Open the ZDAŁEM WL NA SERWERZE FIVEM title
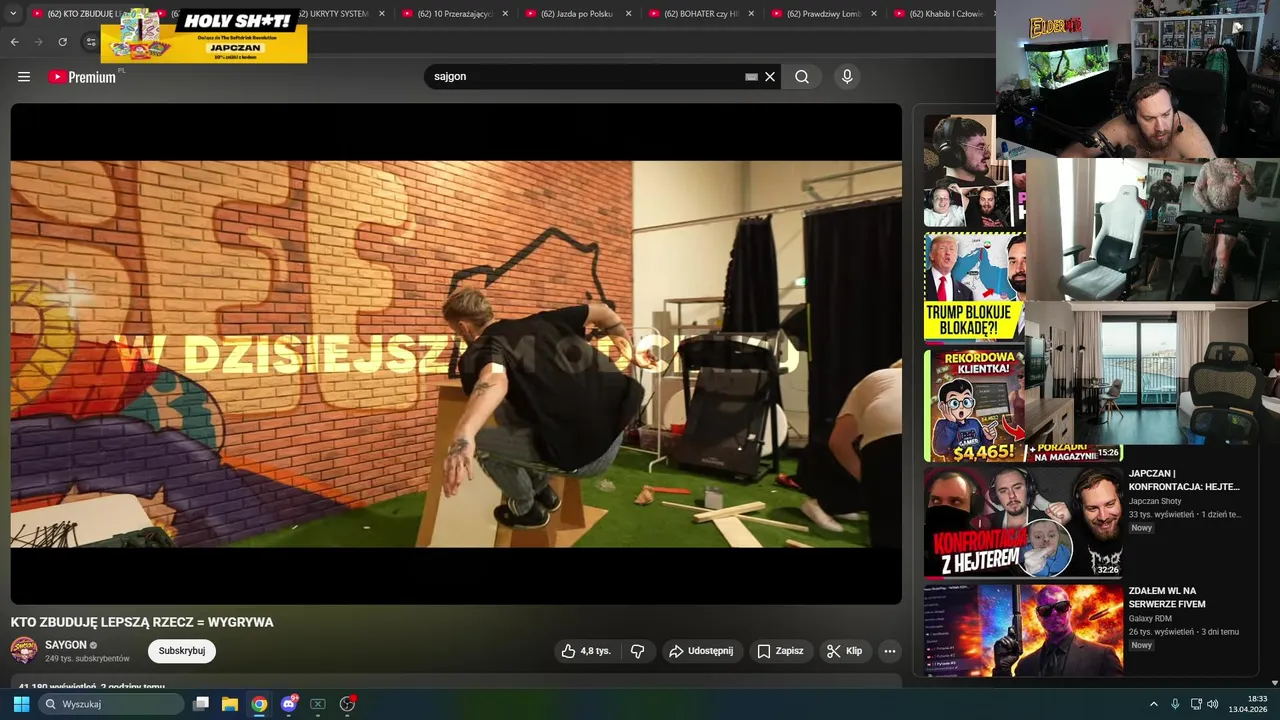The width and height of the screenshot is (1280, 720). pyautogui.click(x=1167, y=598)
